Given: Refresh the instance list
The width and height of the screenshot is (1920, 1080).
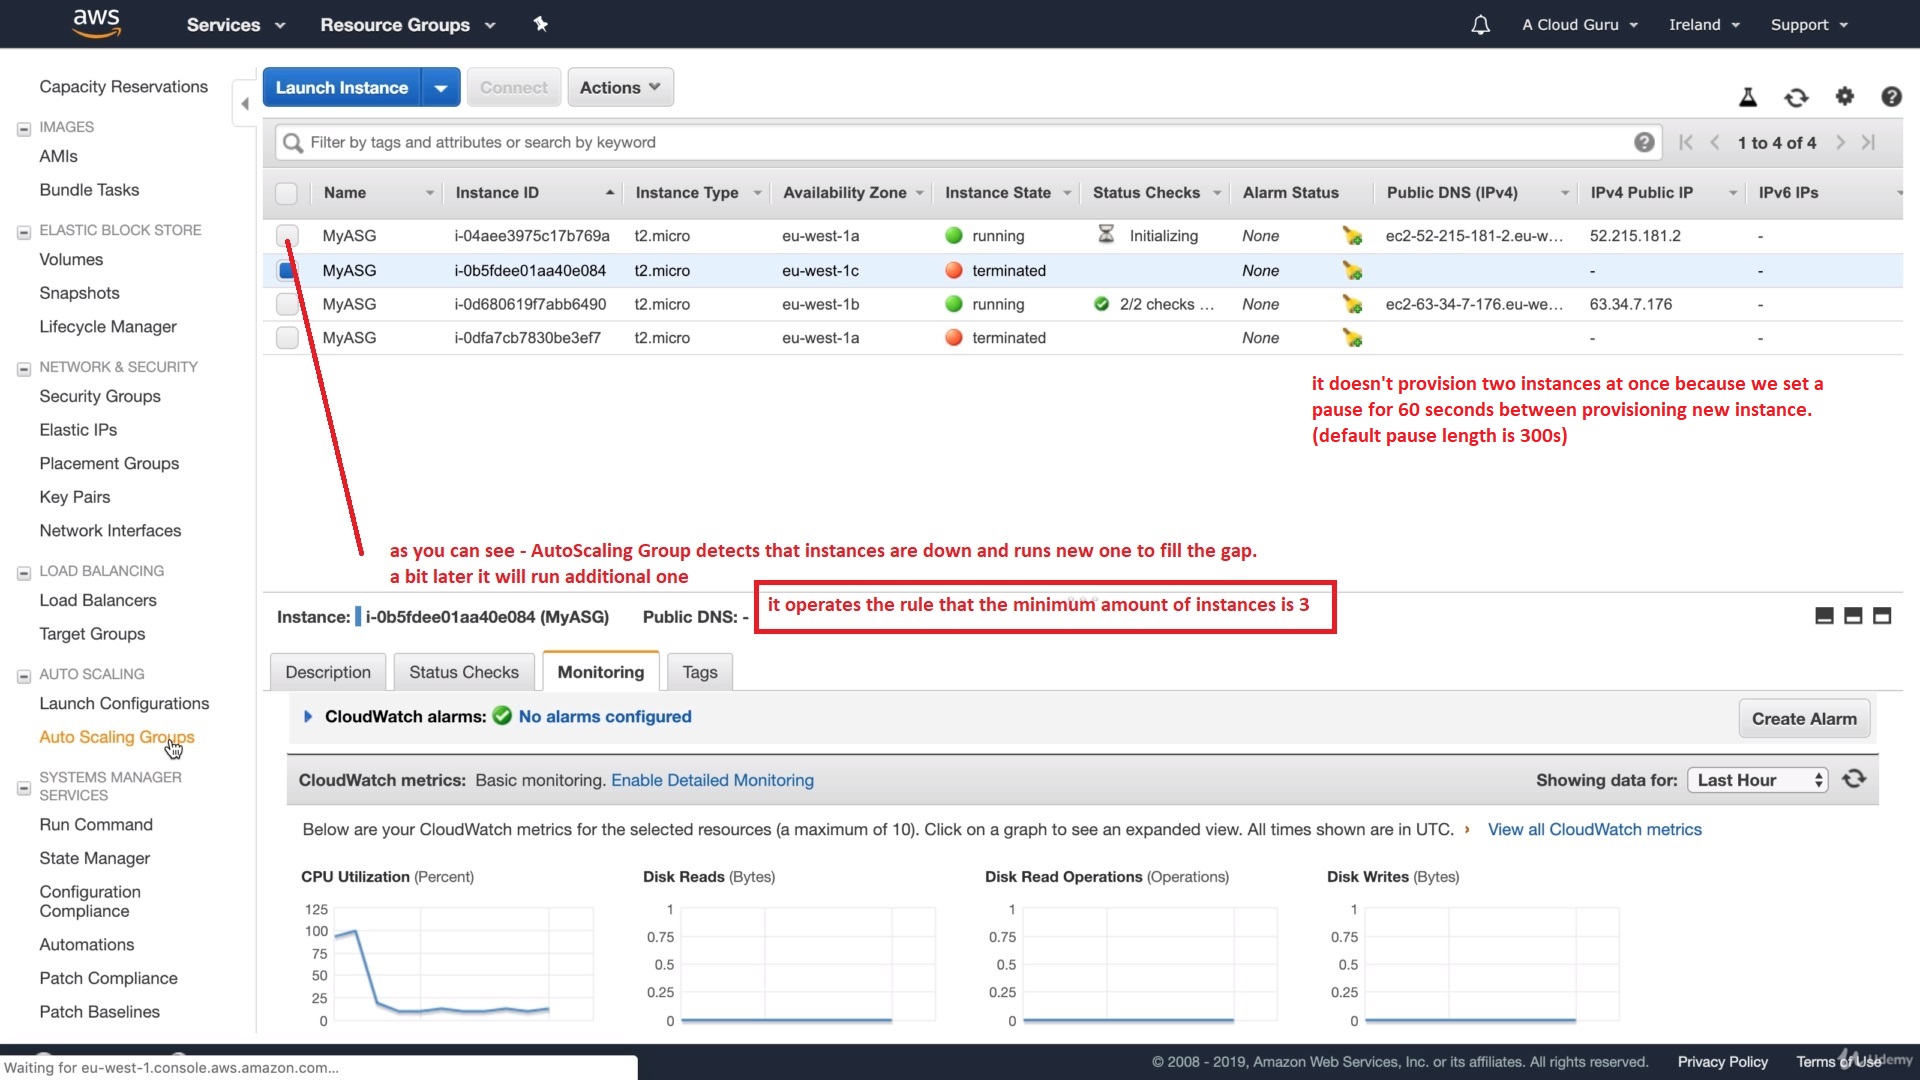Looking at the screenshot, I should 1796,97.
